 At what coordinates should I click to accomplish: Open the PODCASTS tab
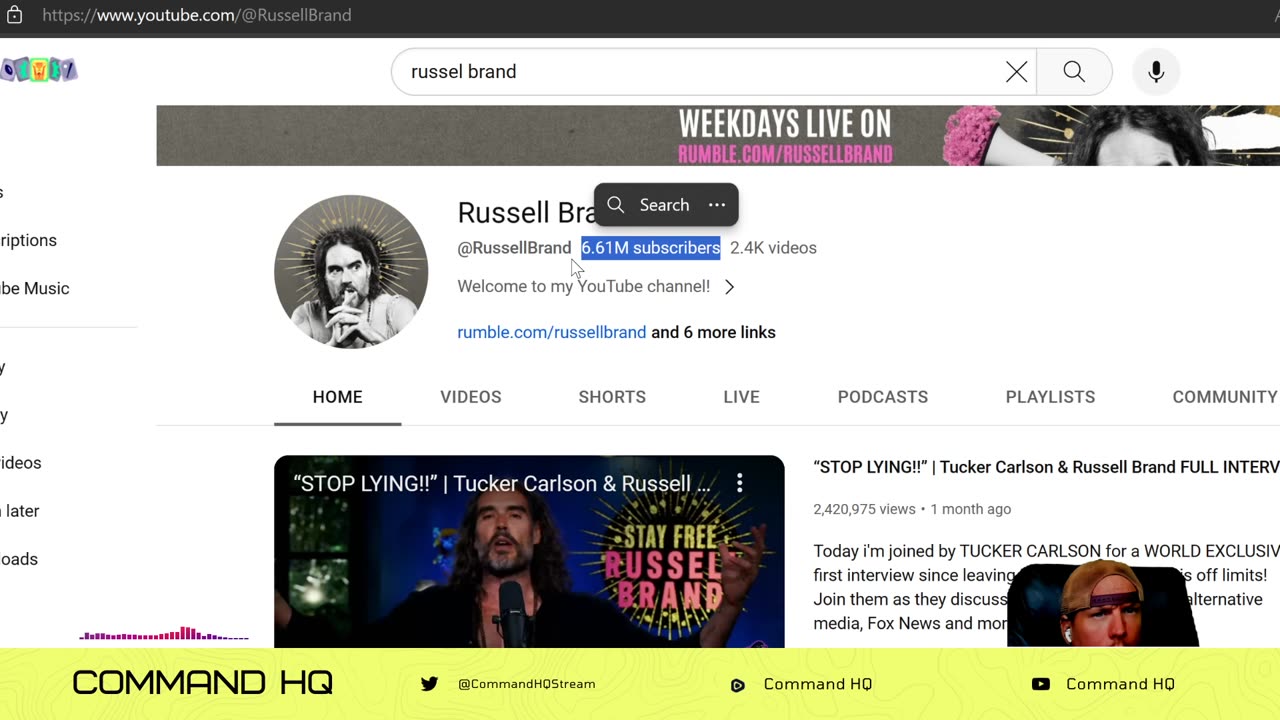[883, 397]
